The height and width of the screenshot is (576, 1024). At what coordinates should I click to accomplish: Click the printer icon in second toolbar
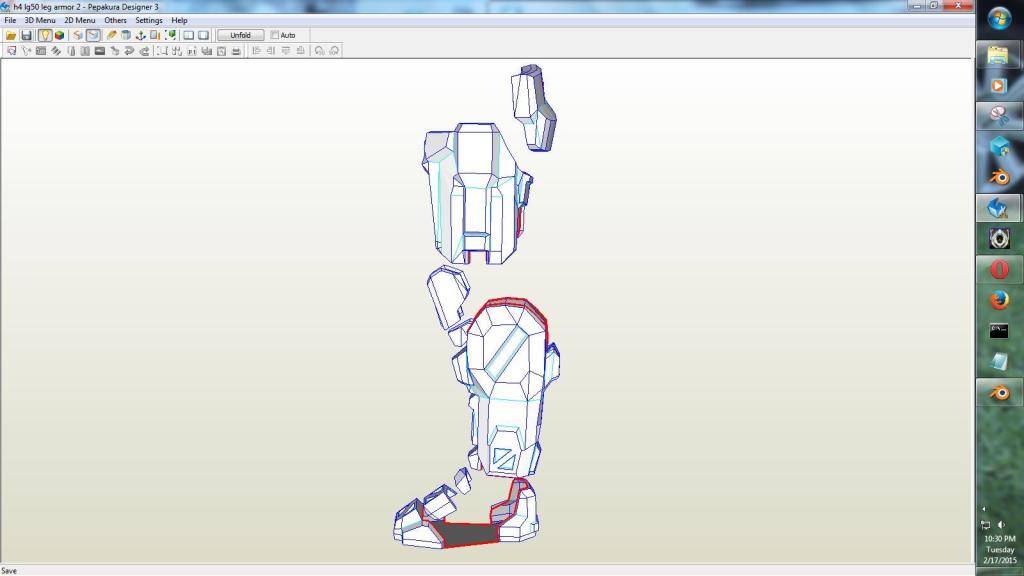pos(236,50)
